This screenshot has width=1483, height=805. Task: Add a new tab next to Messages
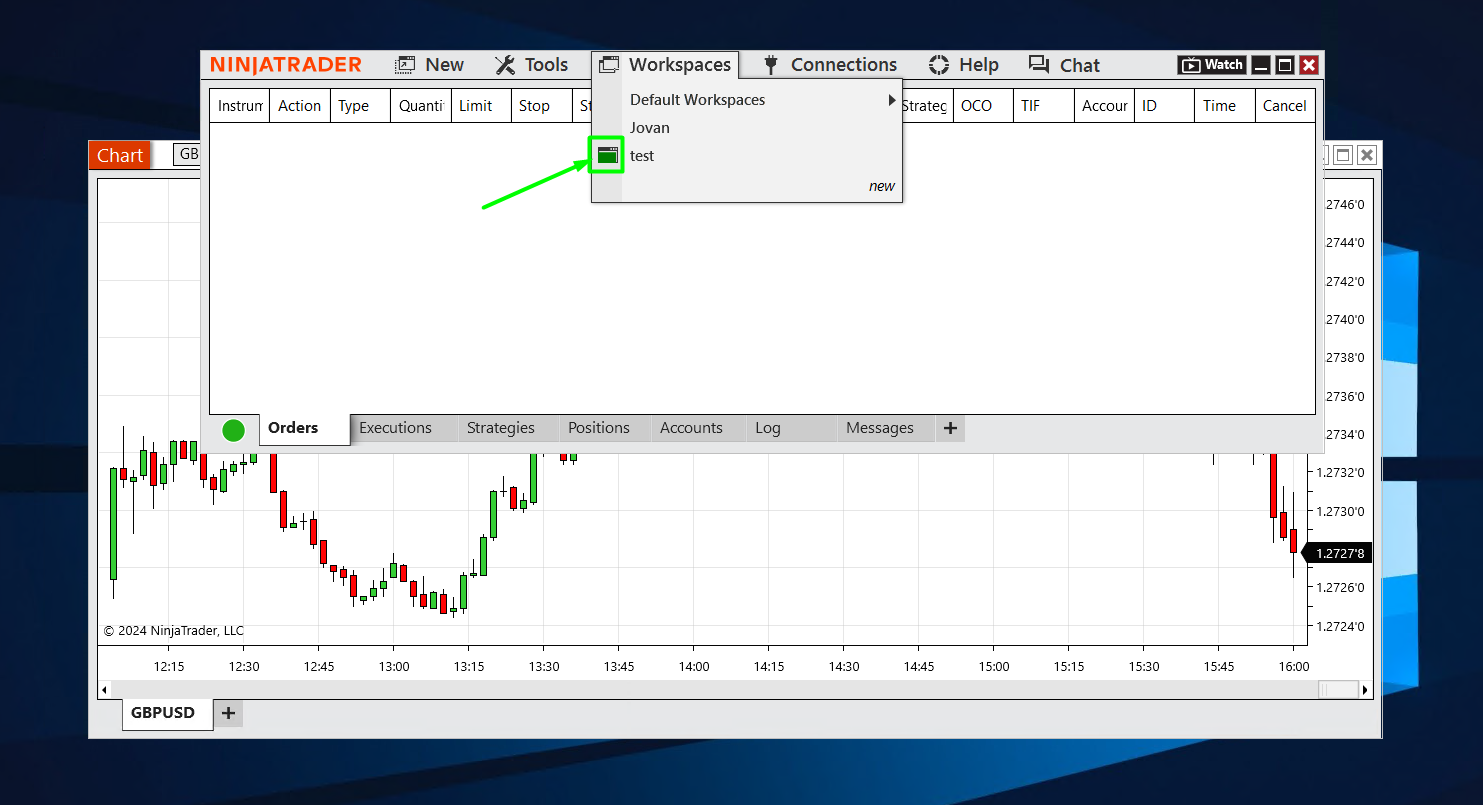950,428
